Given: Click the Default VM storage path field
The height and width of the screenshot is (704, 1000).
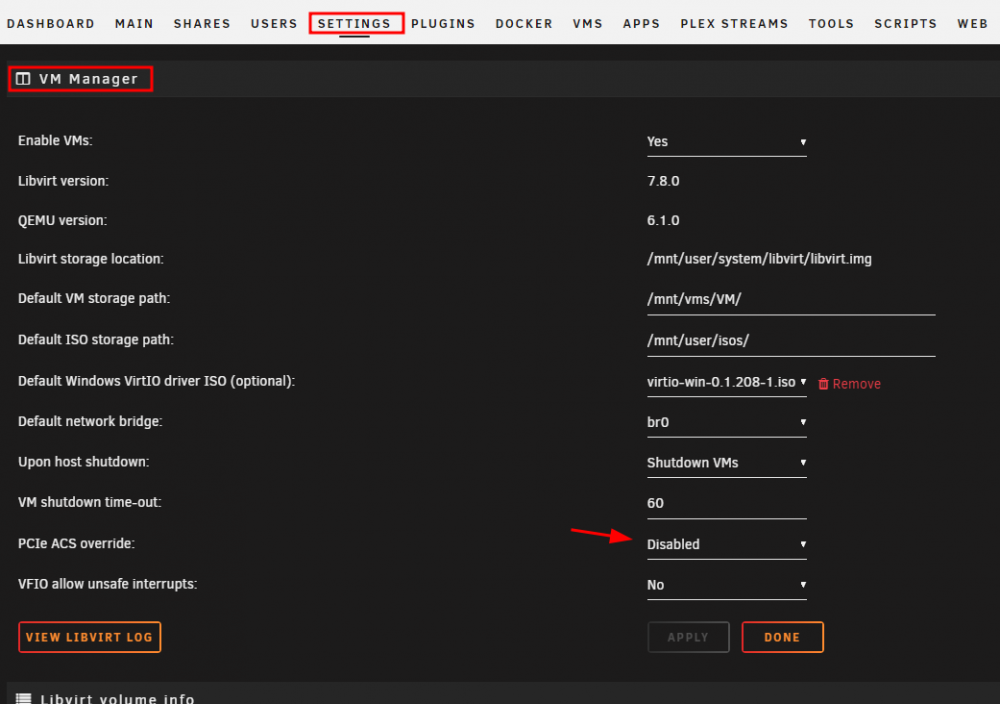Looking at the screenshot, I should (x=791, y=300).
